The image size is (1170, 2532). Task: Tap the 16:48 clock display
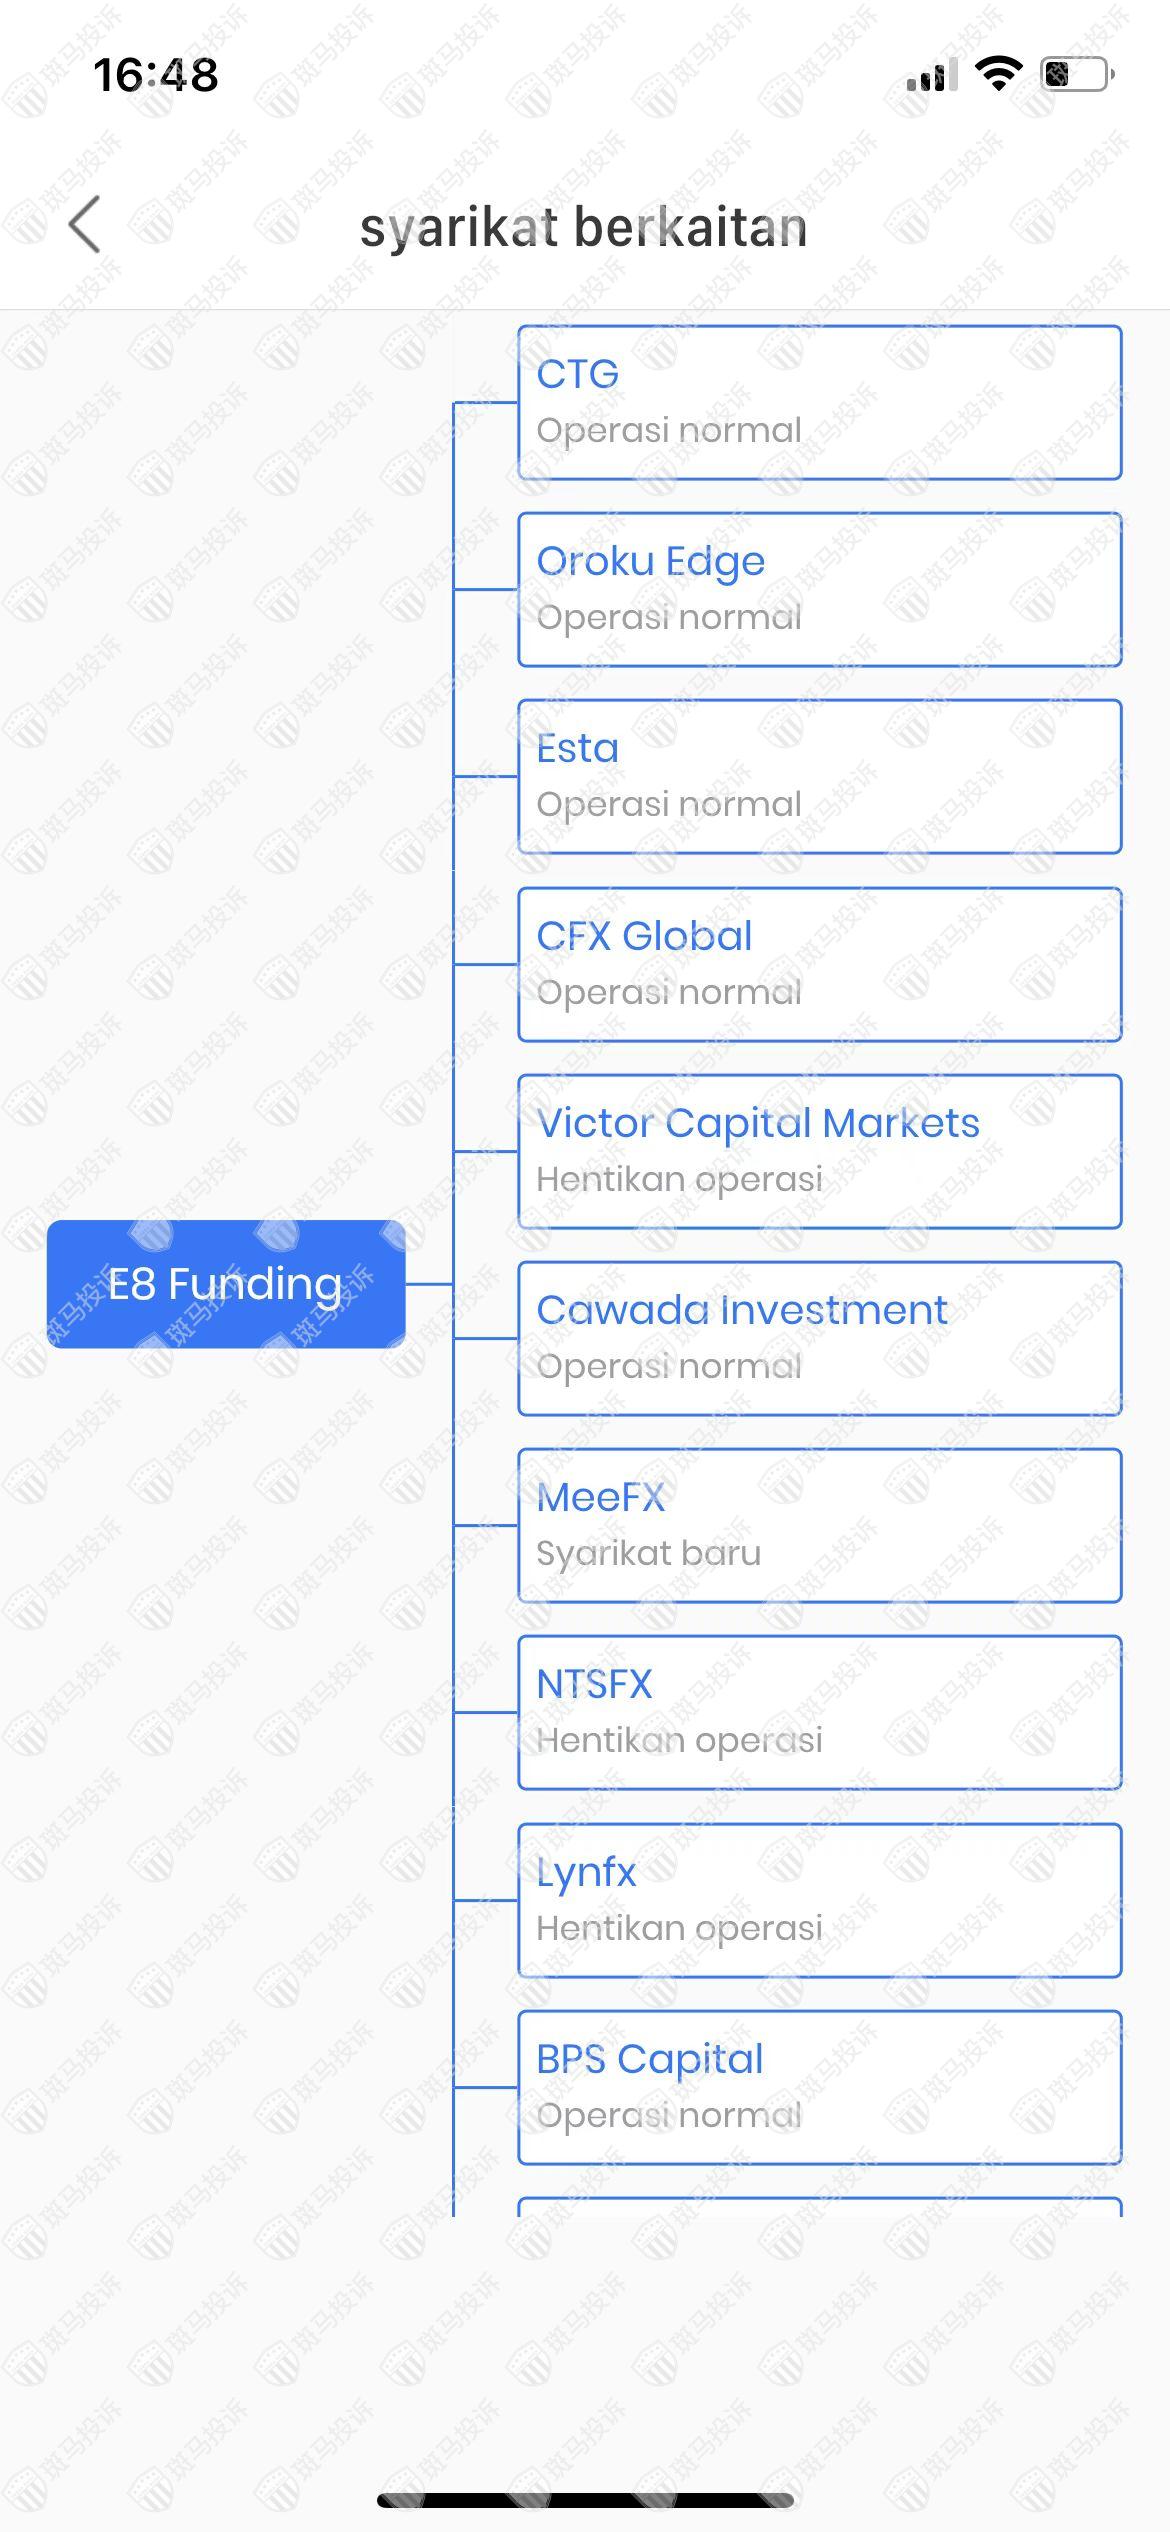tap(155, 75)
